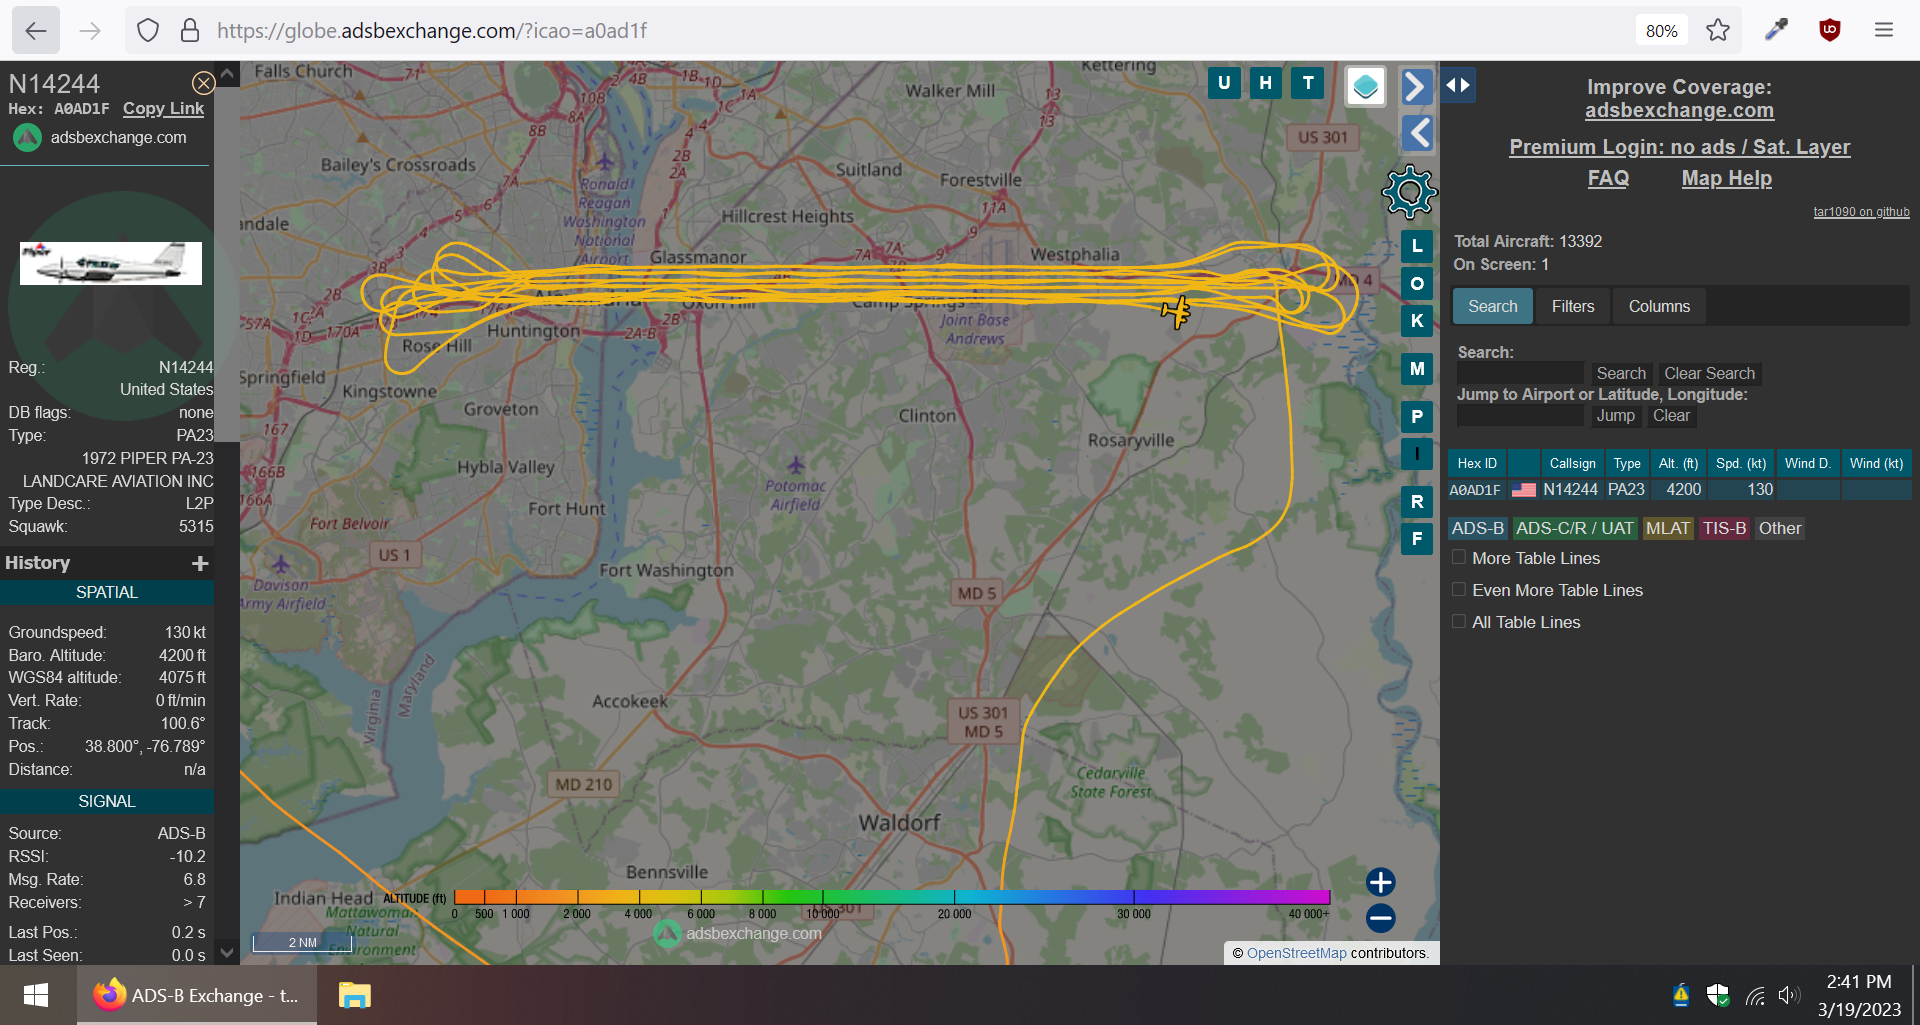Screen dimensions: 1920x1025
Task: Click the Copy Link link
Action: pyautogui.click(x=163, y=109)
